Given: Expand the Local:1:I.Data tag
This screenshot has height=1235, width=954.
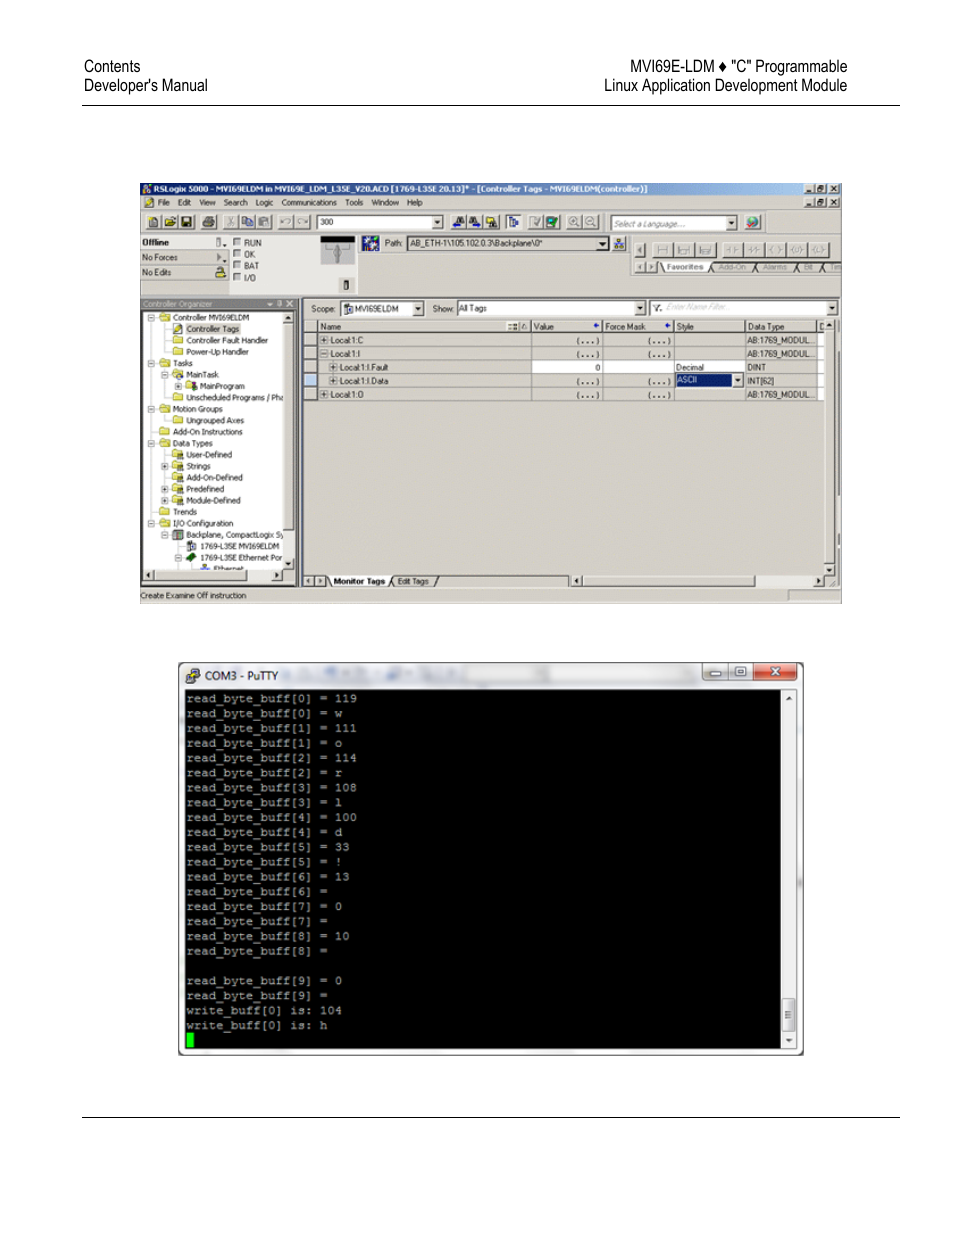Looking at the screenshot, I should (x=333, y=381).
